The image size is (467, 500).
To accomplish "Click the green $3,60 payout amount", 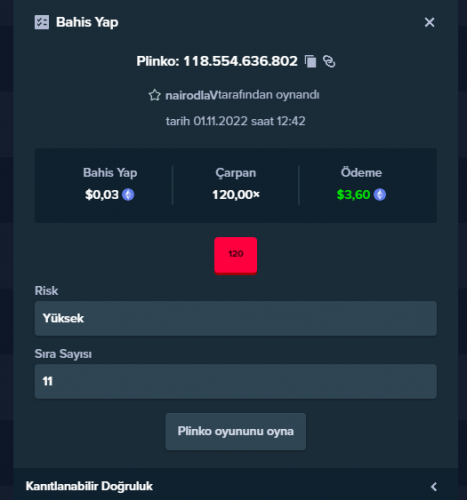I will (353, 195).
